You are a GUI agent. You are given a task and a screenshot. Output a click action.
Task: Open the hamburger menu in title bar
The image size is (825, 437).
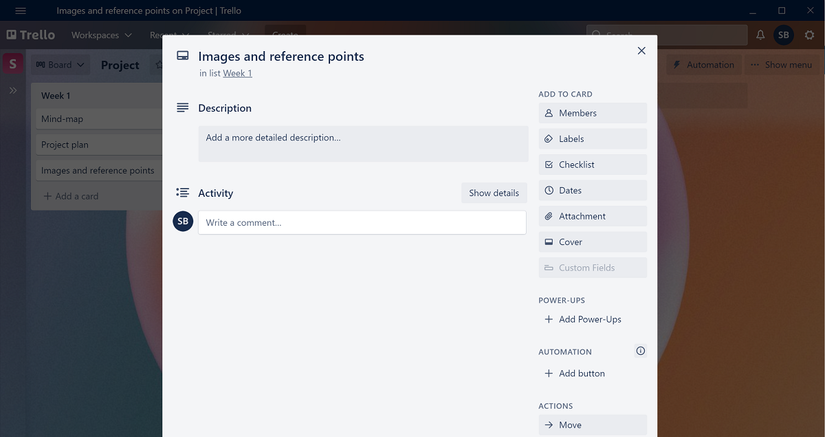coord(21,11)
